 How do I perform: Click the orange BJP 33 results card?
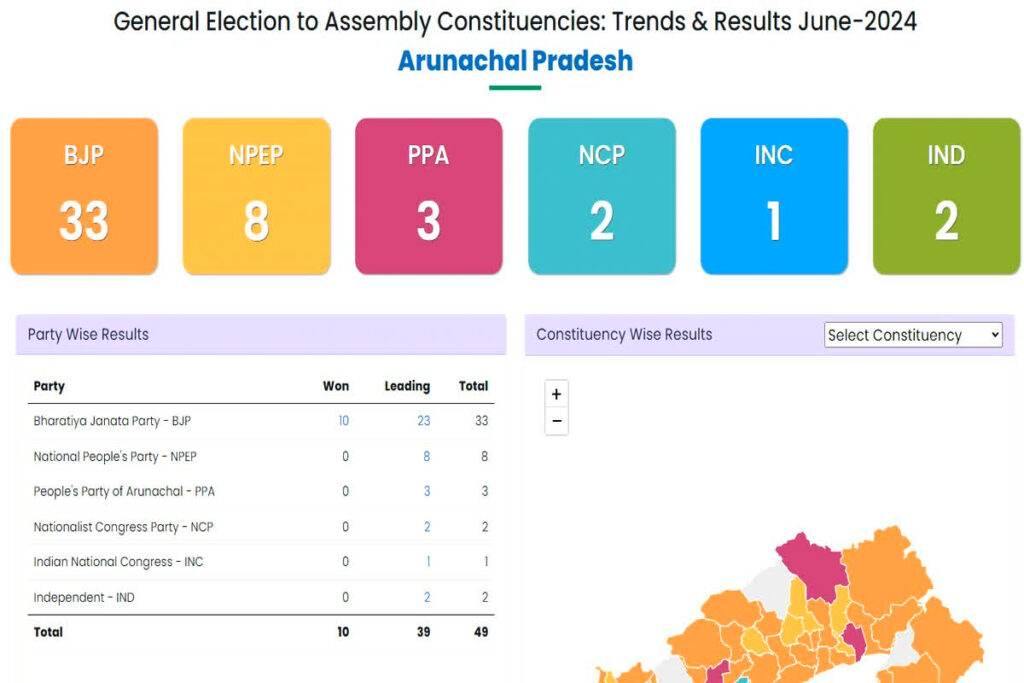tap(84, 195)
